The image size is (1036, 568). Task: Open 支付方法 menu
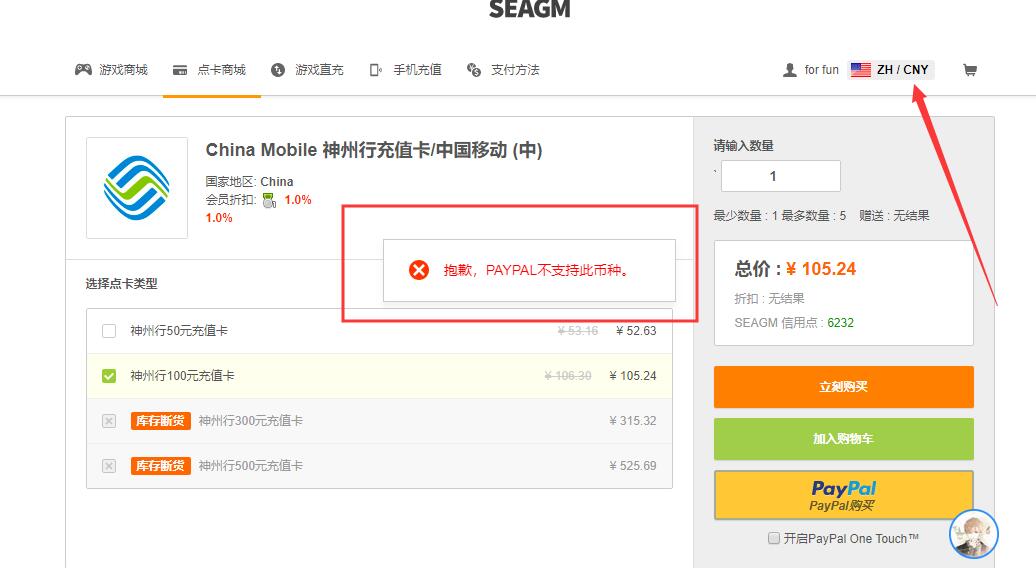(x=515, y=70)
